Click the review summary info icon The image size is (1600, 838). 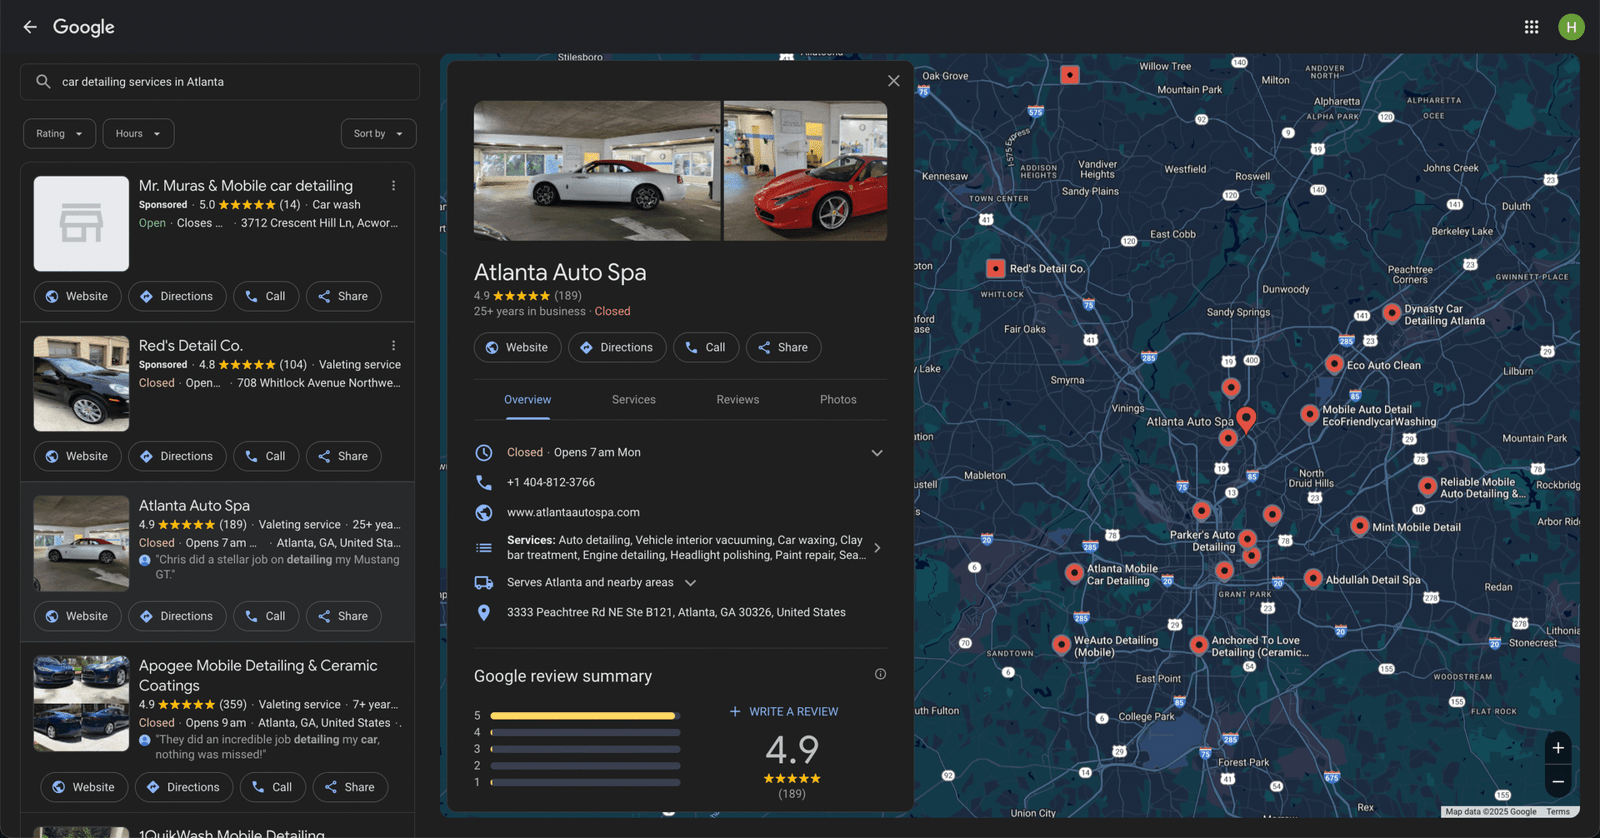880,674
